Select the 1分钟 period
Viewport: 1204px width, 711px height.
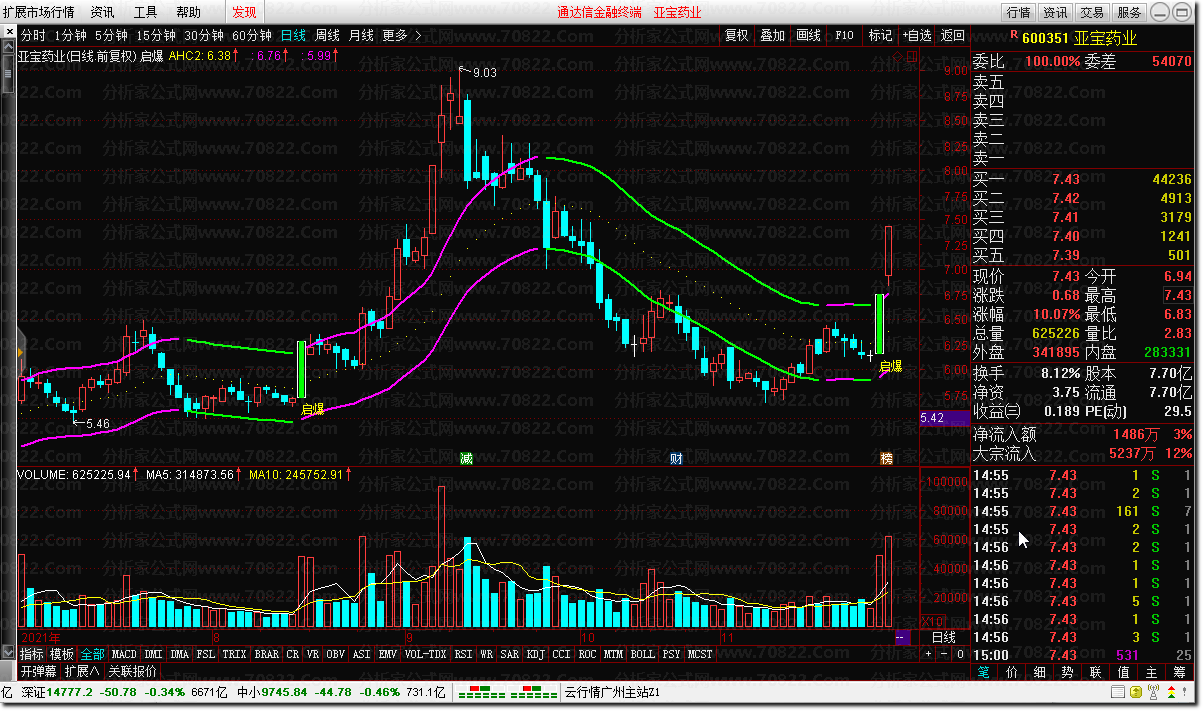coord(70,36)
